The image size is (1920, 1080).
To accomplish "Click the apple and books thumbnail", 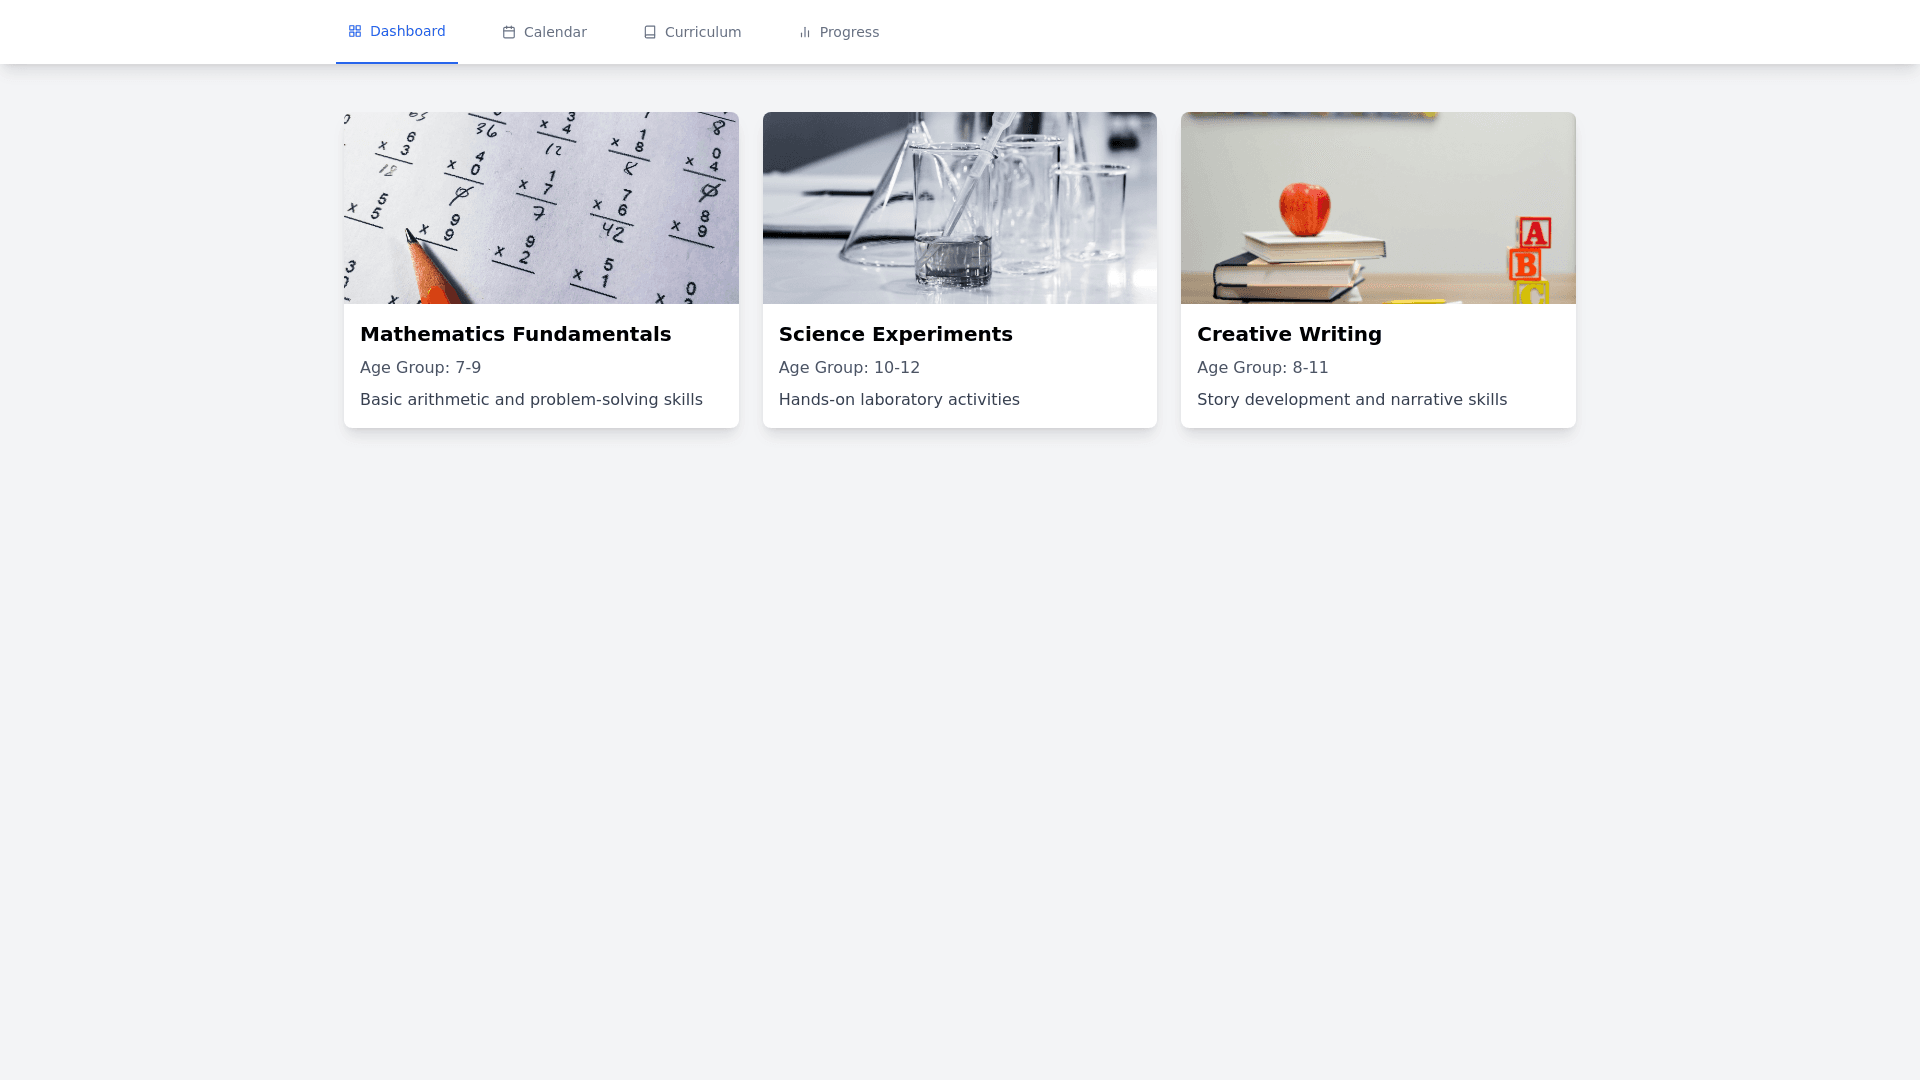I will coord(1378,208).
